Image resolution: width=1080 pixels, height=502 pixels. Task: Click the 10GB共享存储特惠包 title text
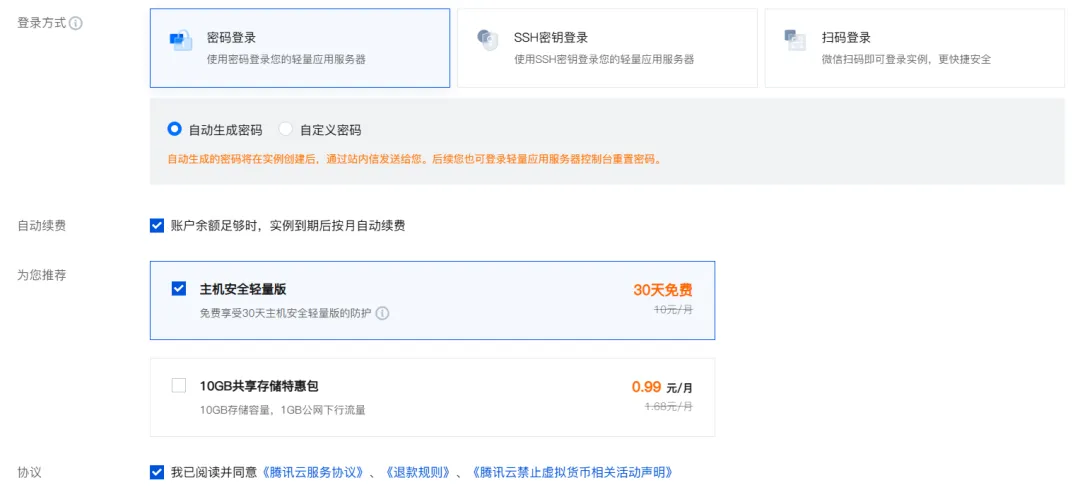(x=259, y=385)
